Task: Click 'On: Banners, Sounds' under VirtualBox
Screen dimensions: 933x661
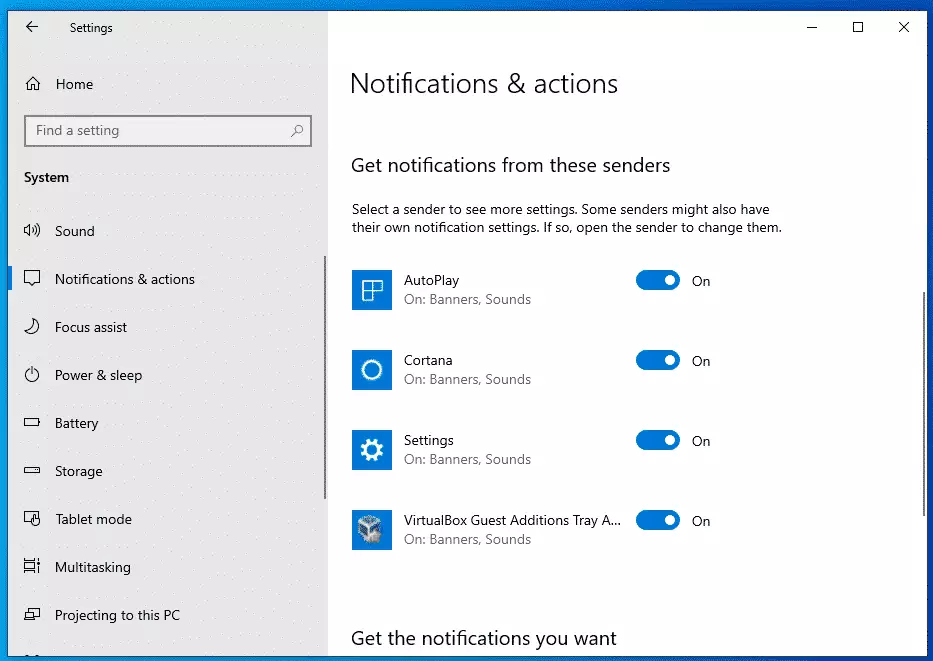Action: tap(467, 539)
